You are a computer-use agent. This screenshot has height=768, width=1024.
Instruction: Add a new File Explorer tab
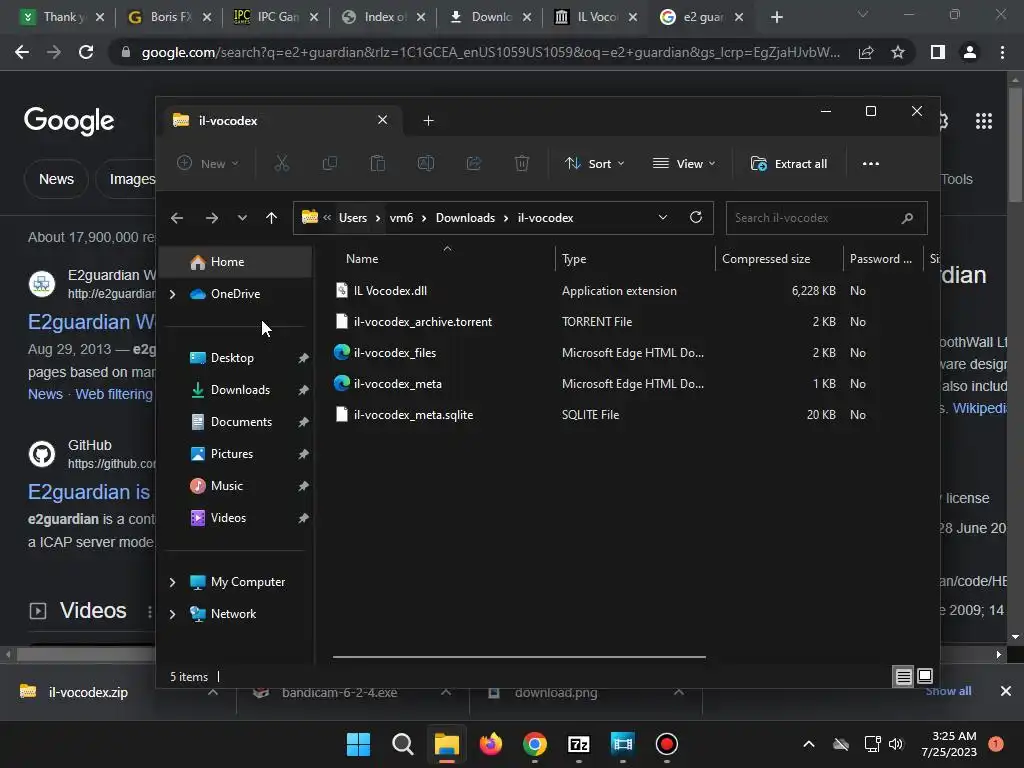pyautogui.click(x=428, y=121)
